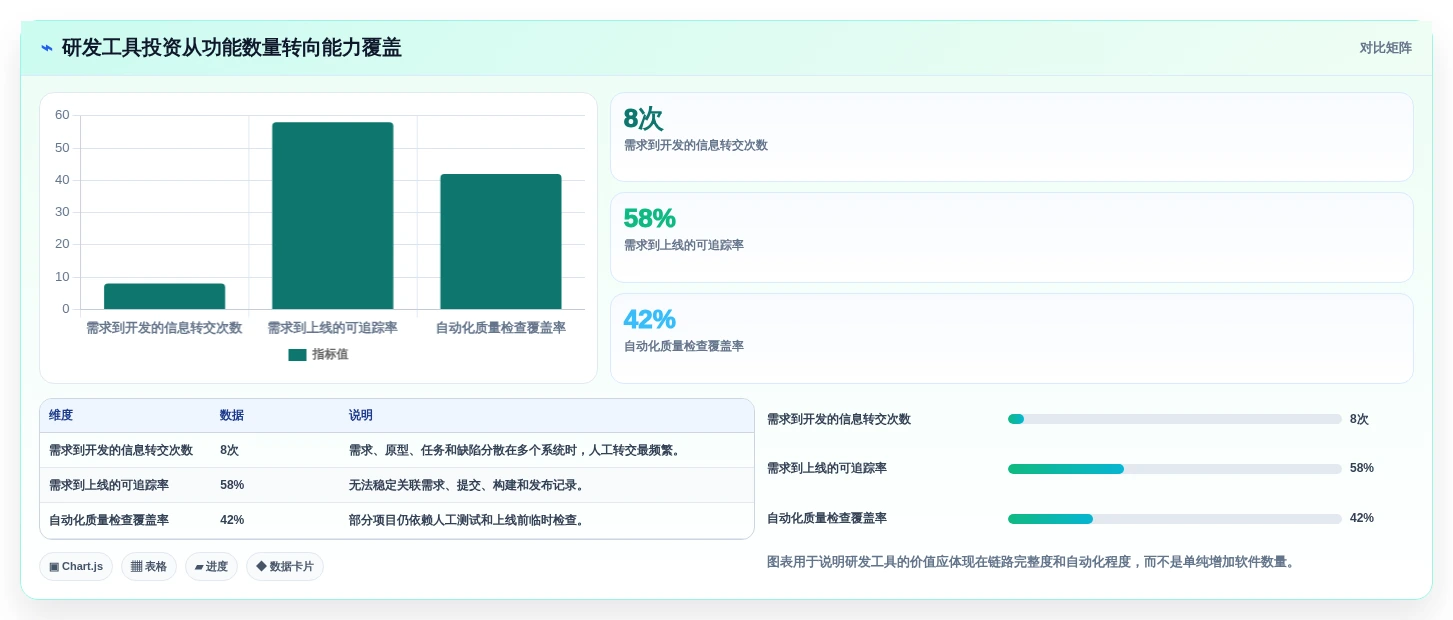Click the 数据 table column header
The width and height of the screenshot is (1453, 620).
point(232,416)
